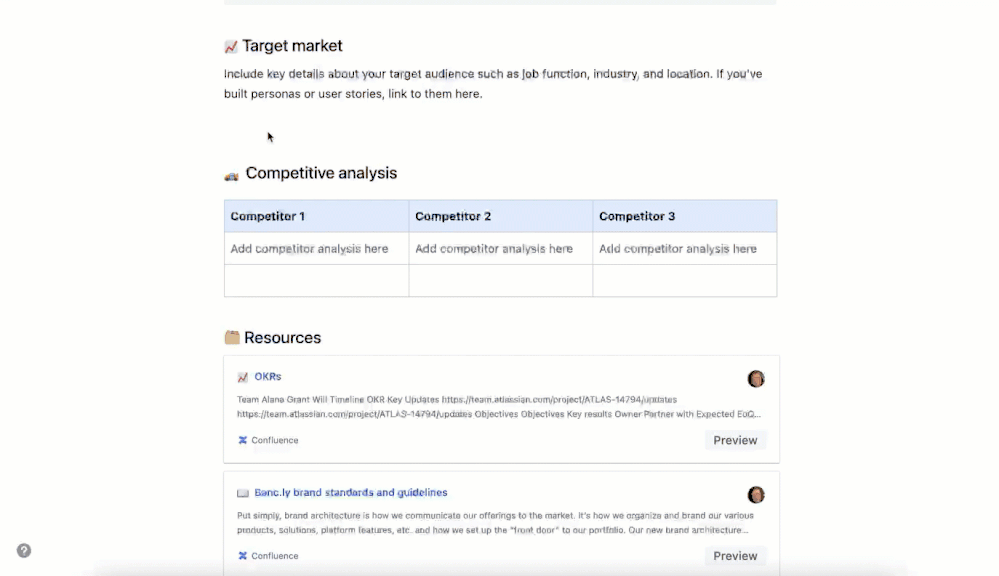This screenshot has height=576, width=999.
Task: Select the Competitor 2 table header
Action: pos(452,215)
